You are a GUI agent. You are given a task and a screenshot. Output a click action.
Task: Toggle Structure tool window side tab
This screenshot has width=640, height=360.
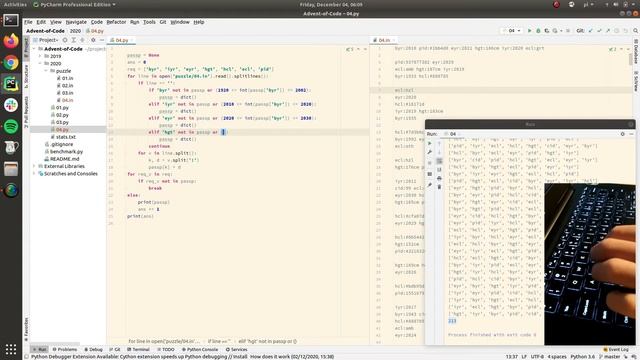point(26,76)
